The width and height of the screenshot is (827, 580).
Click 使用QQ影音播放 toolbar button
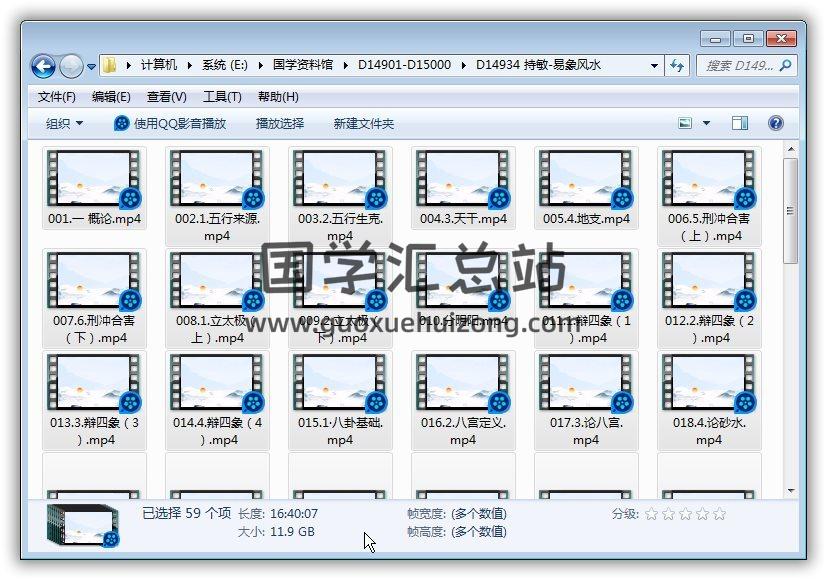click(x=170, y=123)
